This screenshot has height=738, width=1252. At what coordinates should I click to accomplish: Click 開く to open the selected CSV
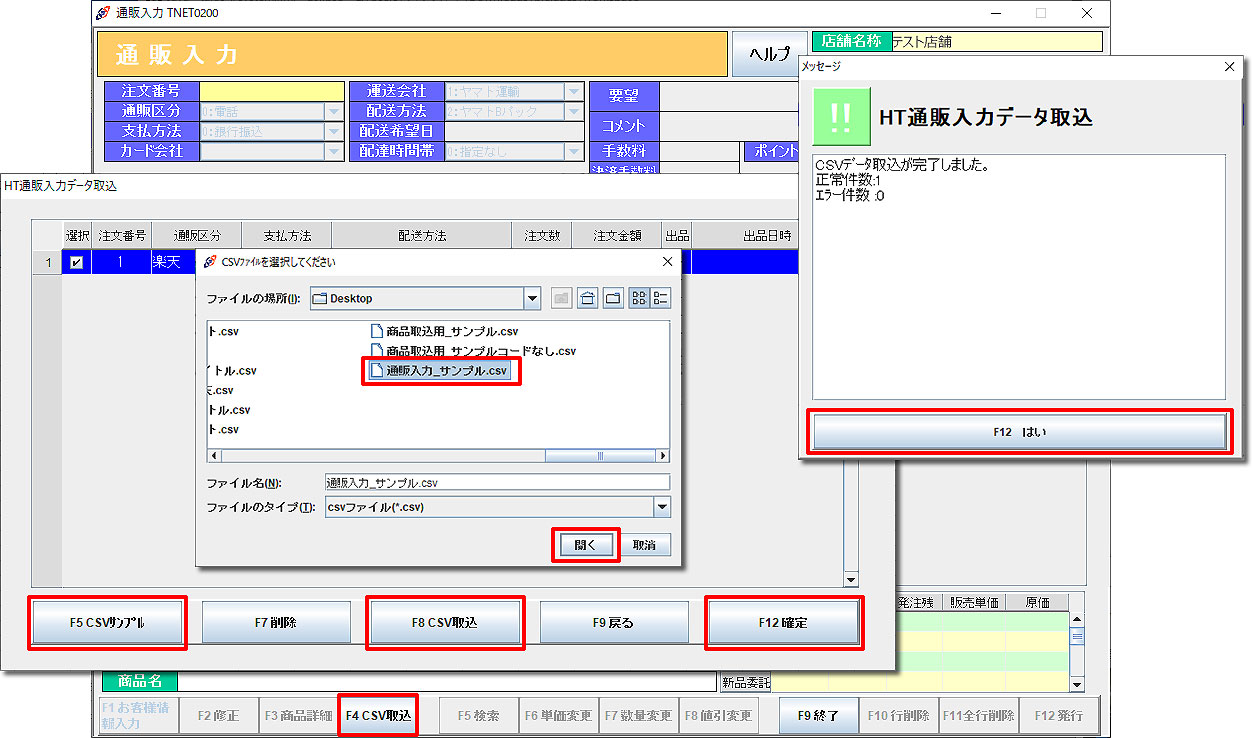click(x=585, y=545)
